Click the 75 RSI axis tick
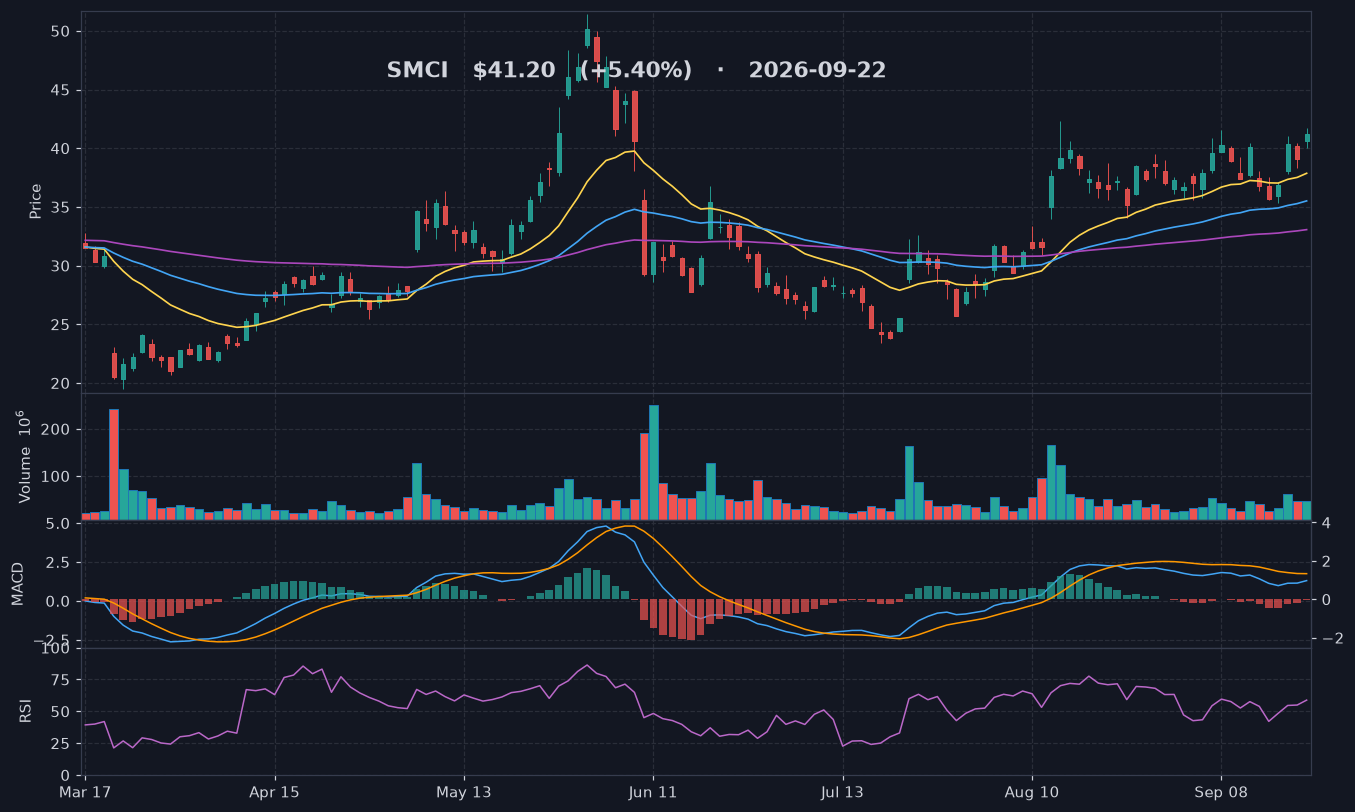 pos(60,681)
